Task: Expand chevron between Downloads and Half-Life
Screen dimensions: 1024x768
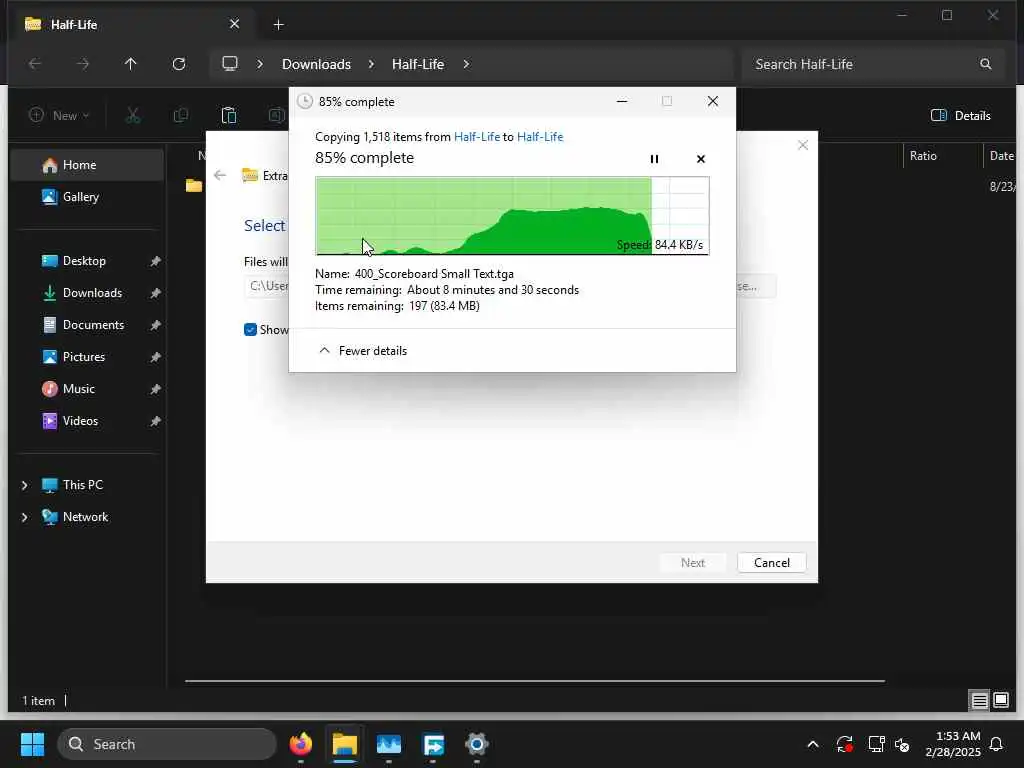Action: [371, 64]
